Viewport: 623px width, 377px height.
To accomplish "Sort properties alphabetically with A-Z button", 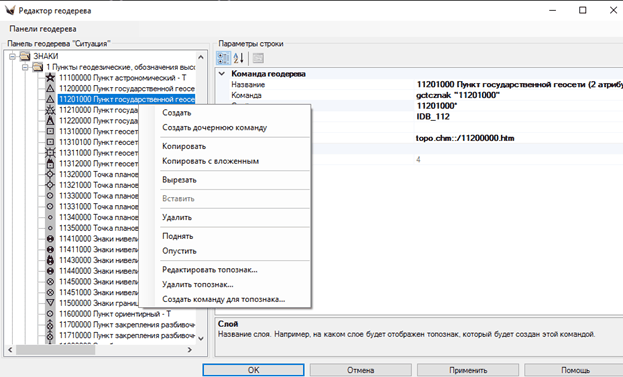I will (238, 58).
